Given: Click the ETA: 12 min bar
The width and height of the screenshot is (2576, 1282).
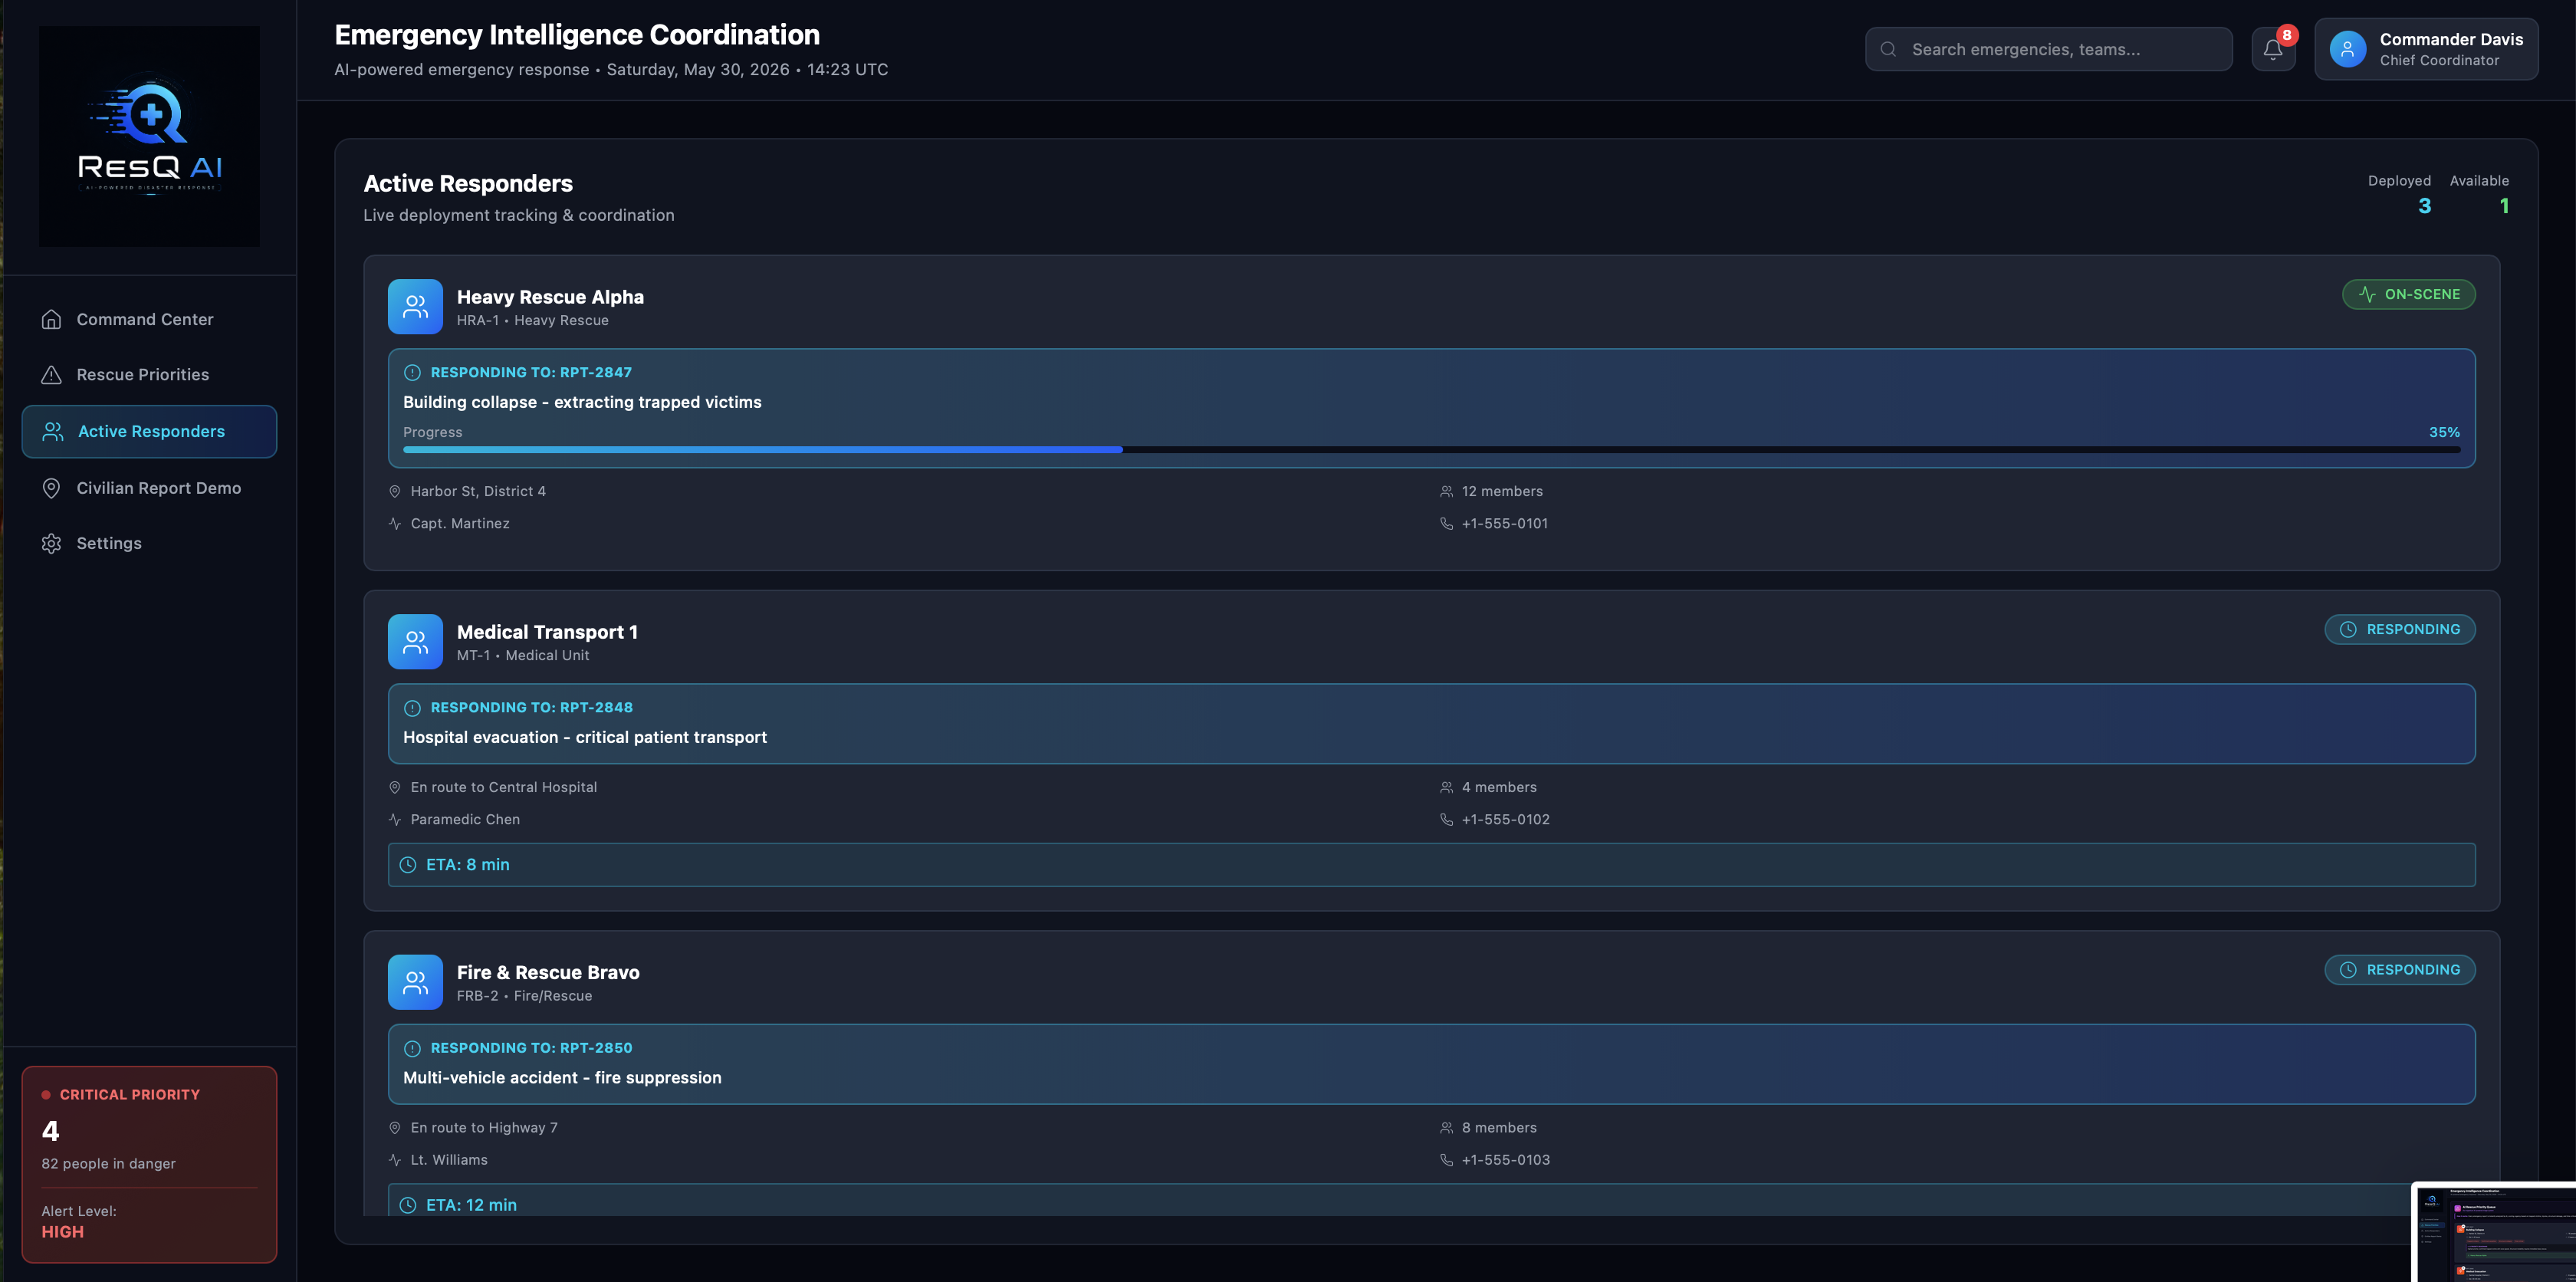Looking at the screenshot, I should (1431, 1201).
